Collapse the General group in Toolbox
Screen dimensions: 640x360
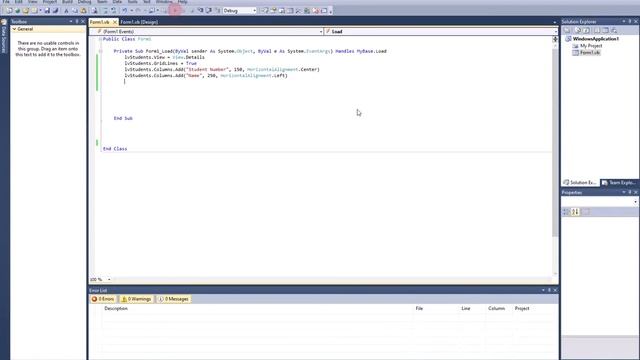coord(14,29)
